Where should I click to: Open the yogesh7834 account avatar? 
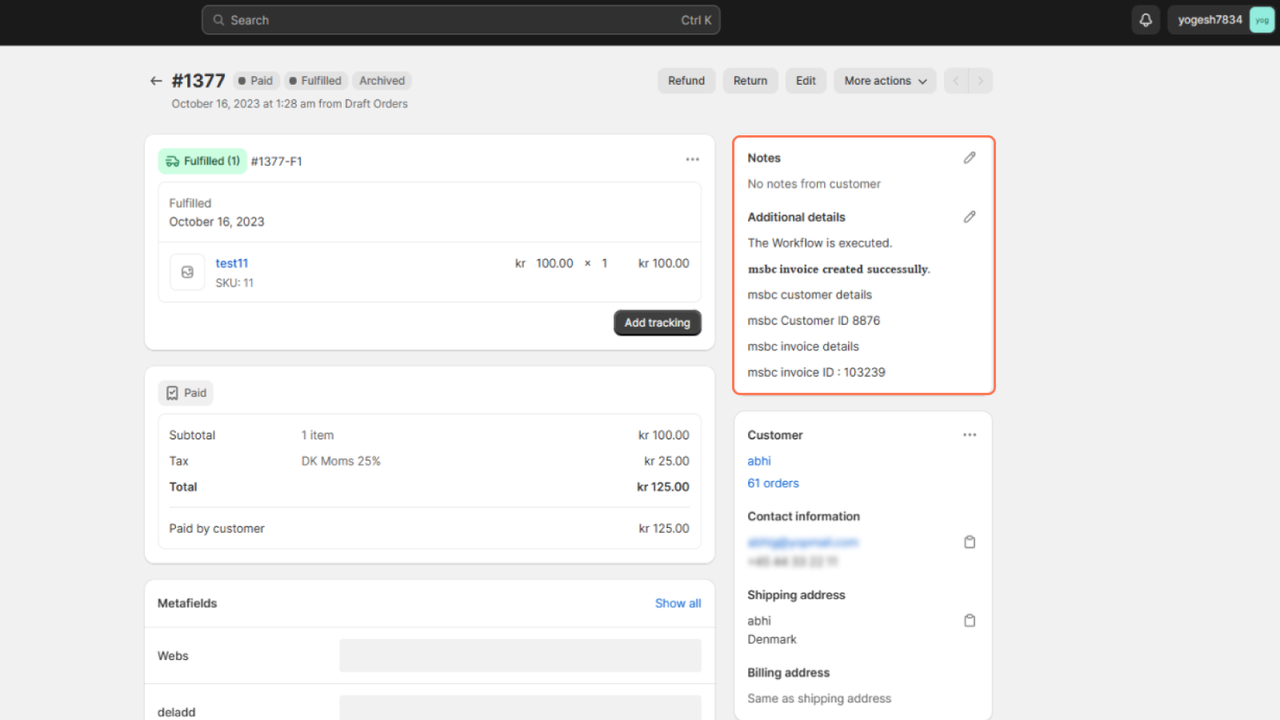tap(1262, 20)
